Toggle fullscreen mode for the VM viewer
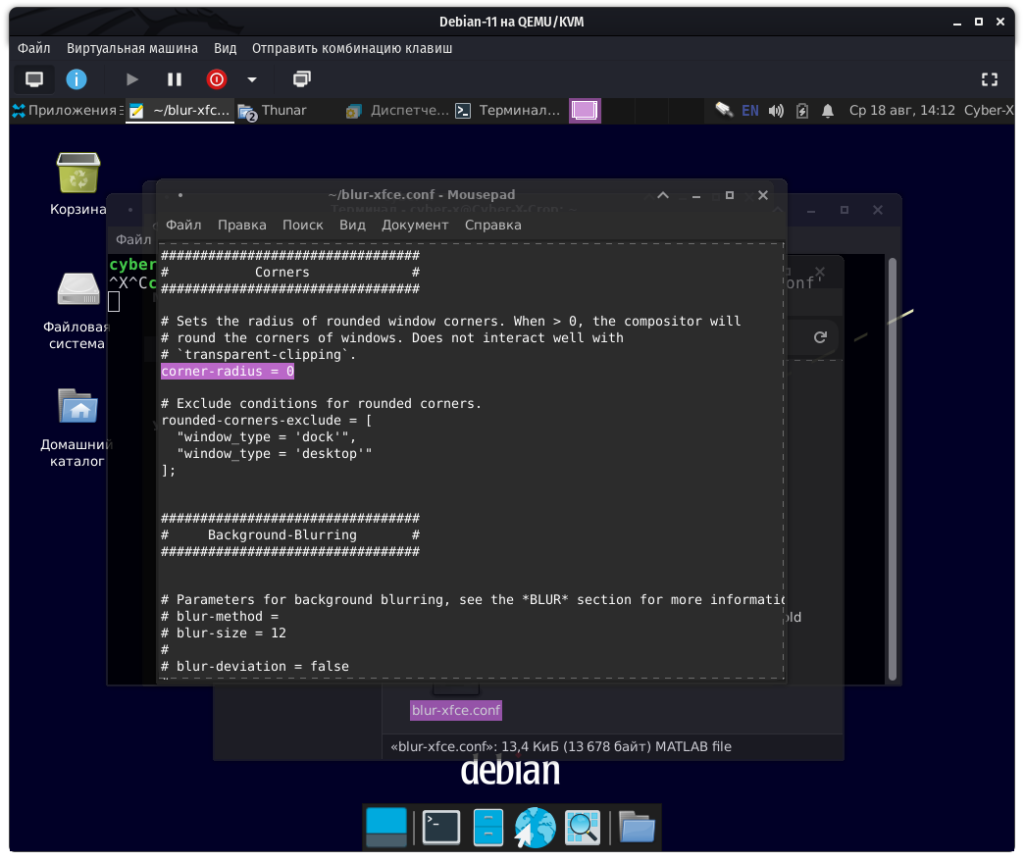 pos(989,79)
